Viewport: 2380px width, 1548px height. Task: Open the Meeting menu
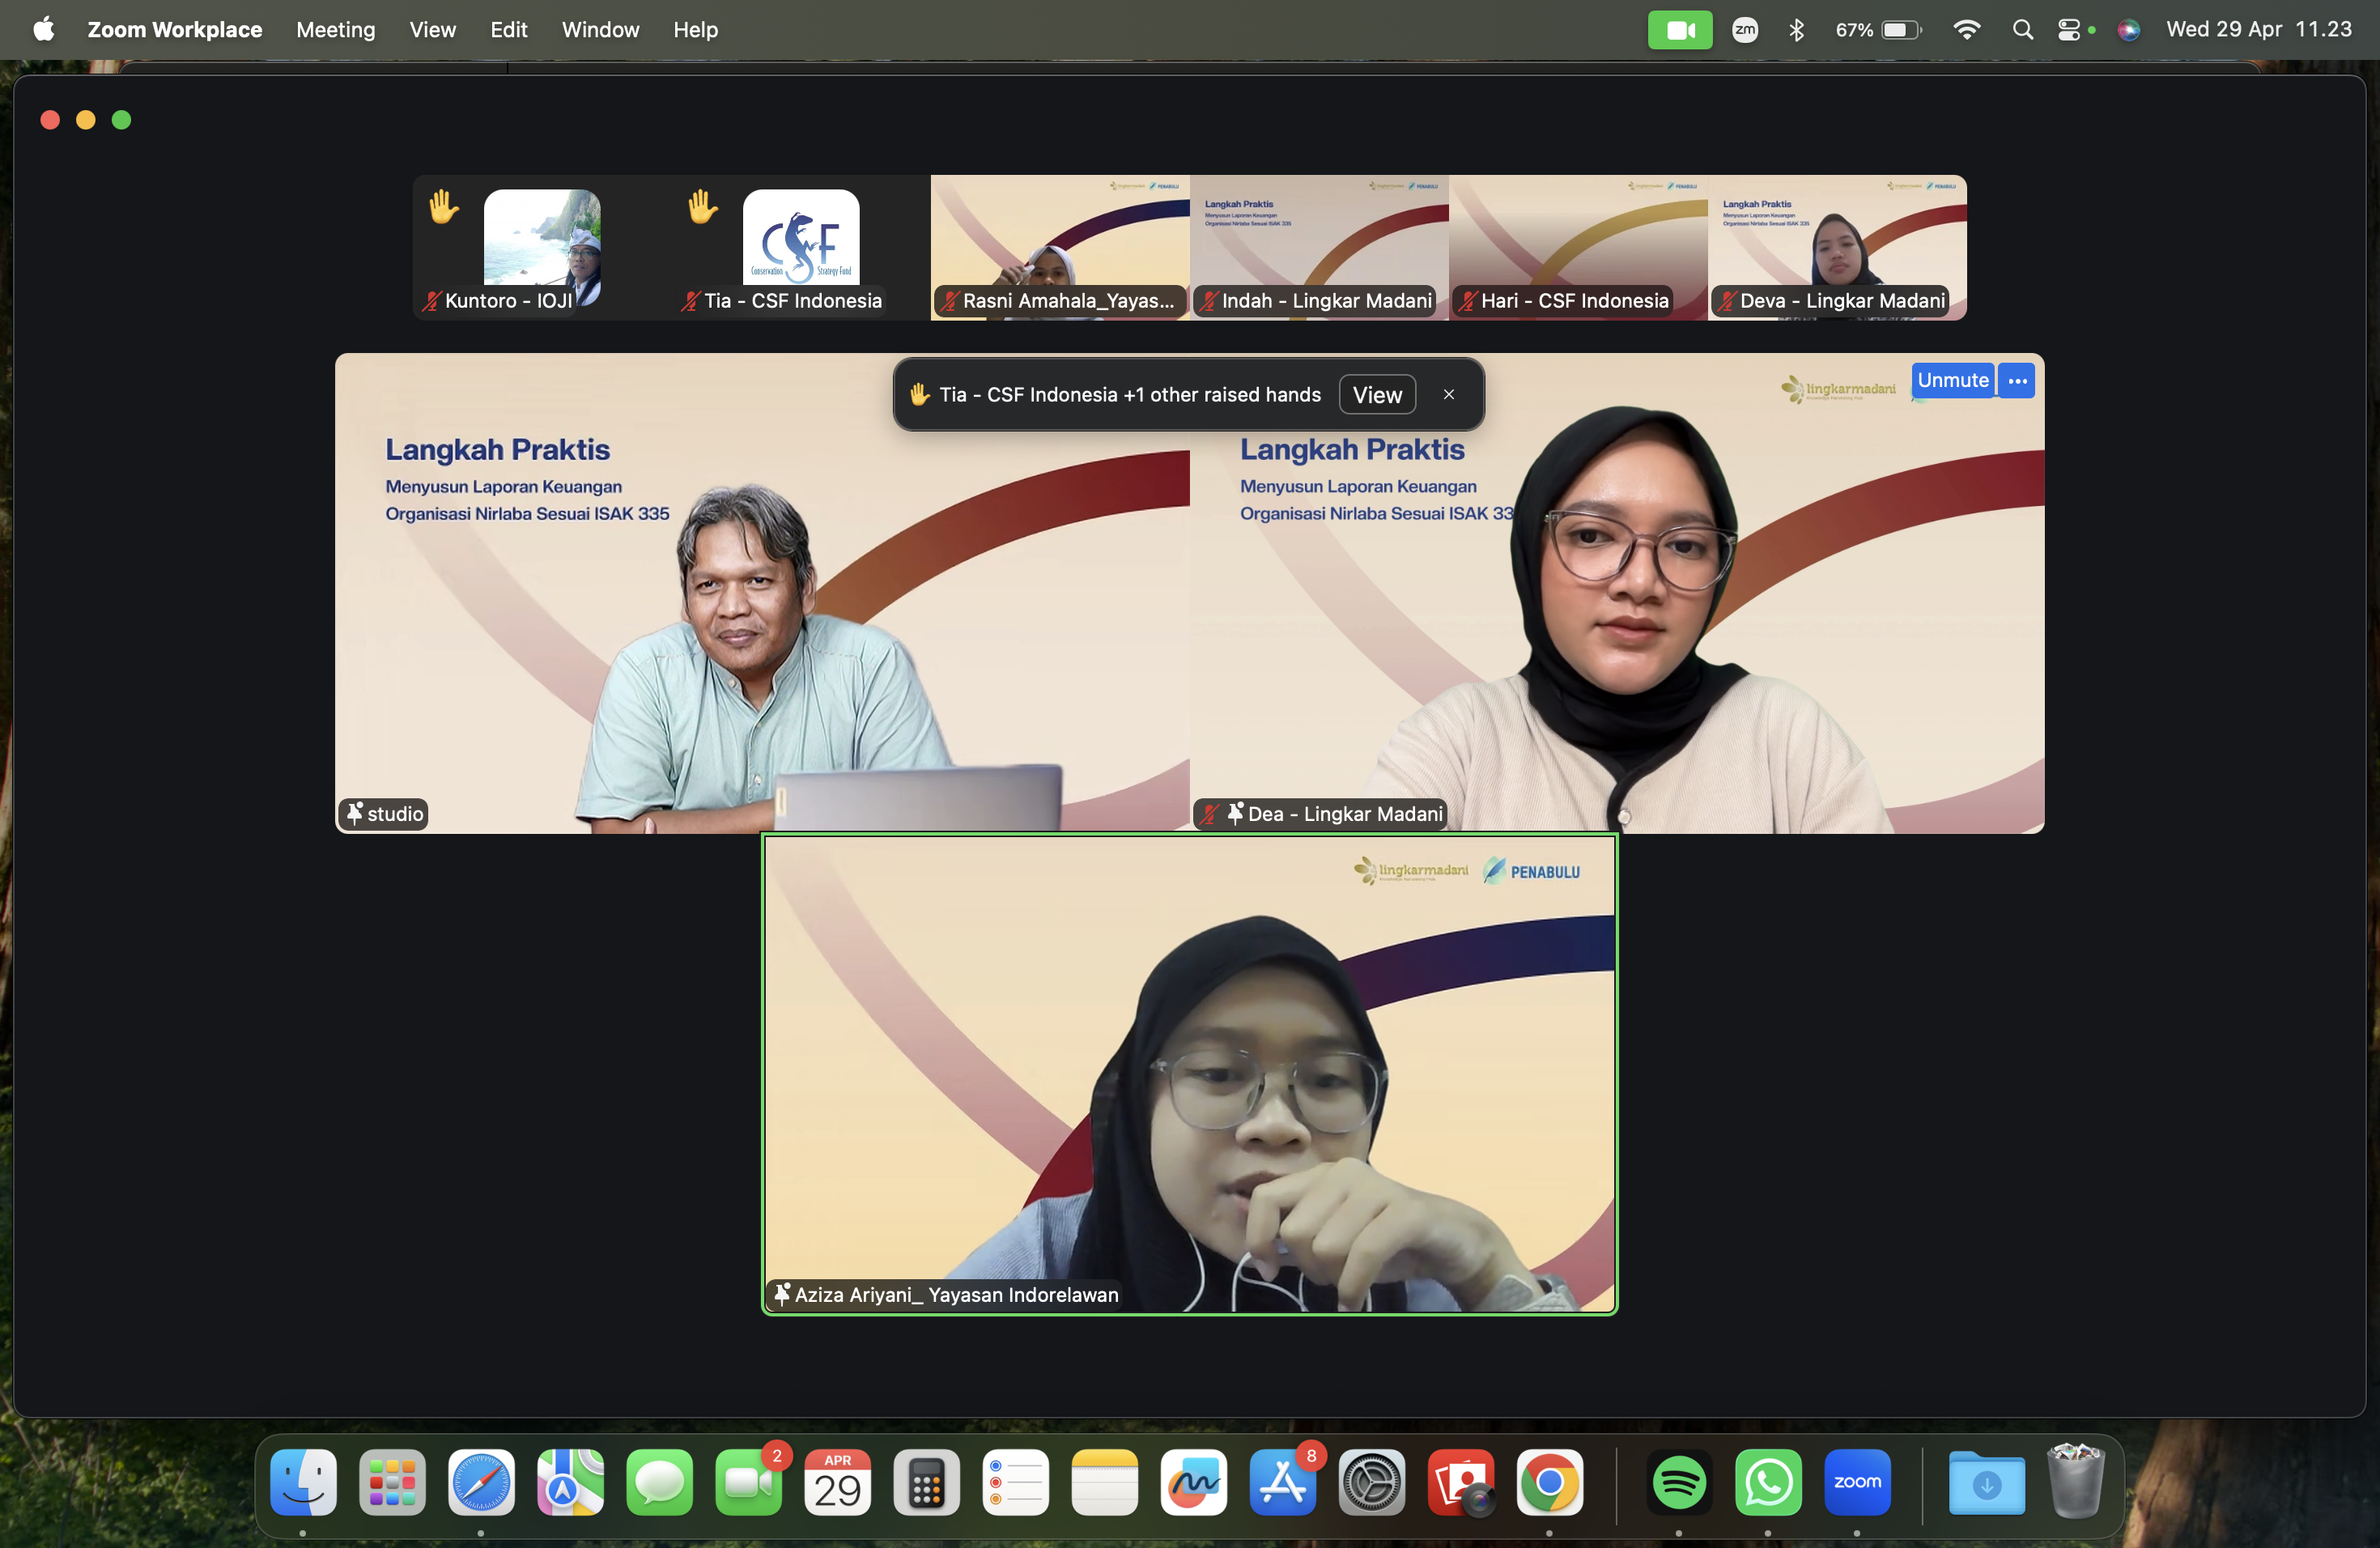tap(336, 30)
